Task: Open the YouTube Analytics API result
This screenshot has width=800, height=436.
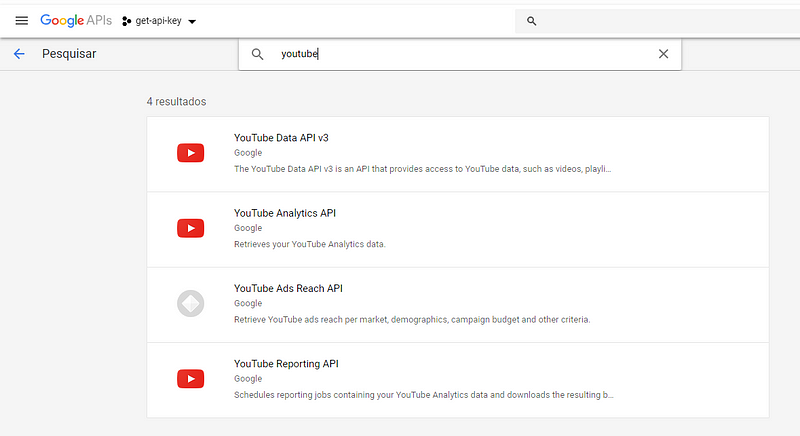Action: coord(458,229)
